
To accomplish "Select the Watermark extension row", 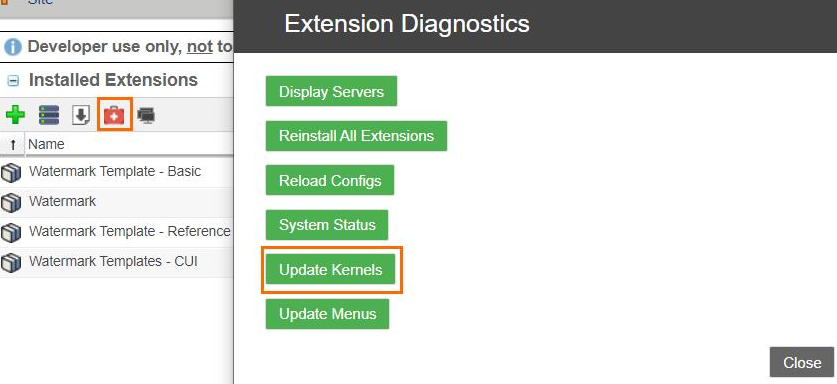I will pyautogui.click(x=116, y=202).
